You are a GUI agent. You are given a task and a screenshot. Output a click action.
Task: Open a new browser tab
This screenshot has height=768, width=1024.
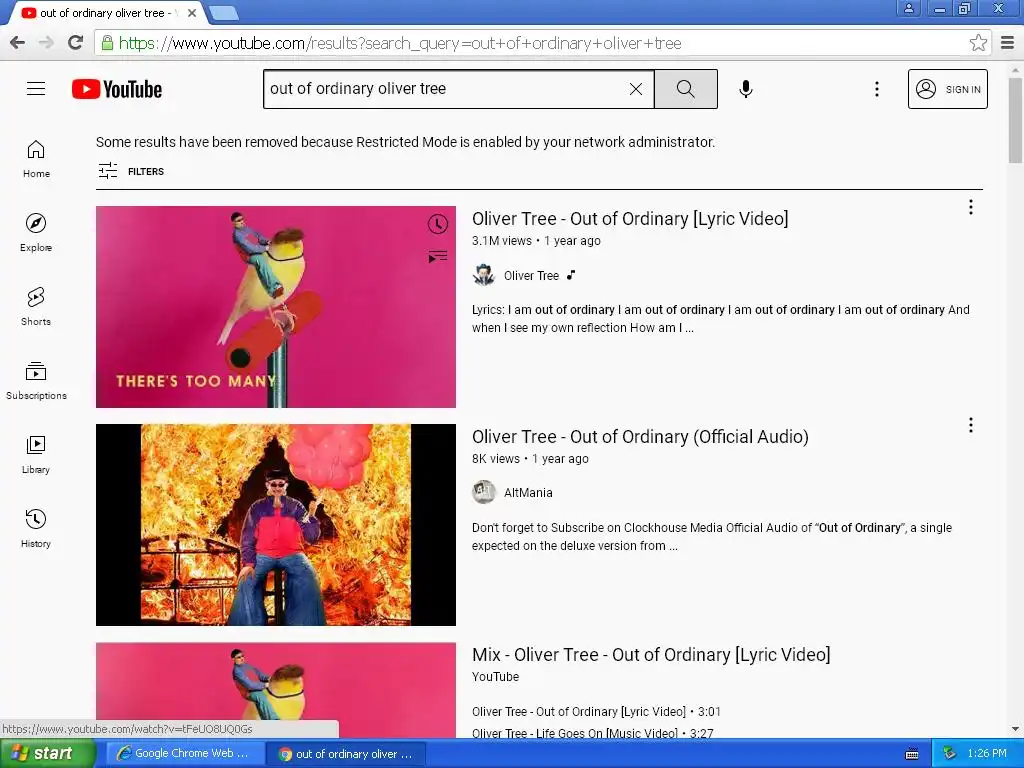tap(224, 12)
